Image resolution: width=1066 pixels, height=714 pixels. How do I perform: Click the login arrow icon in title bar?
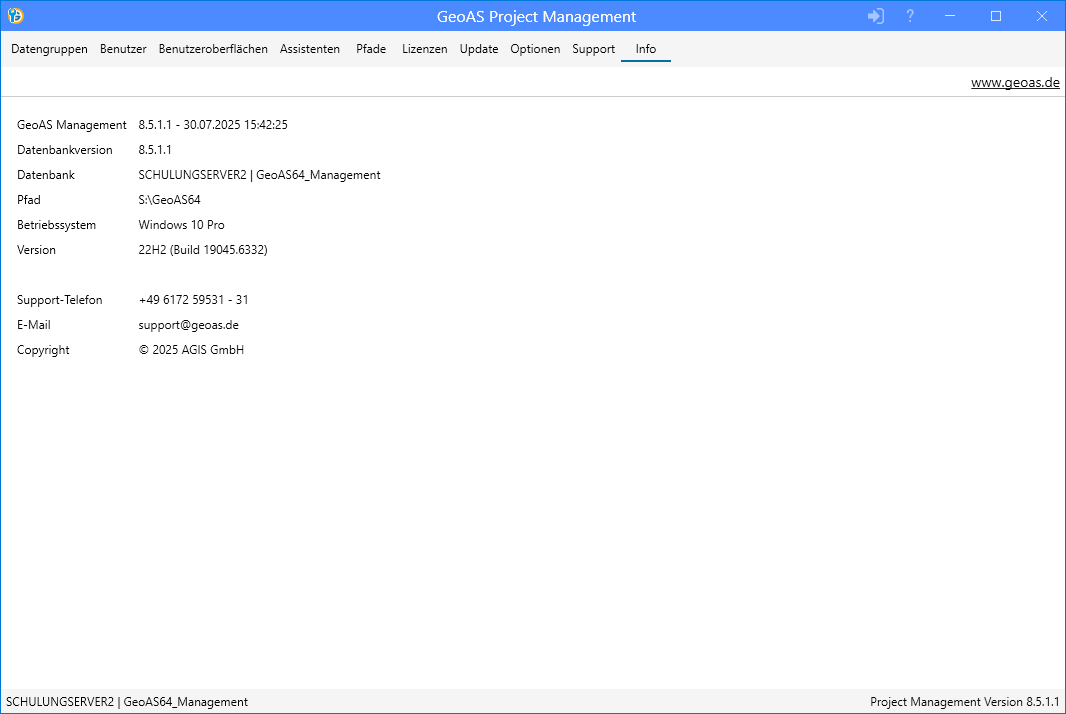[x=876, y=16]
